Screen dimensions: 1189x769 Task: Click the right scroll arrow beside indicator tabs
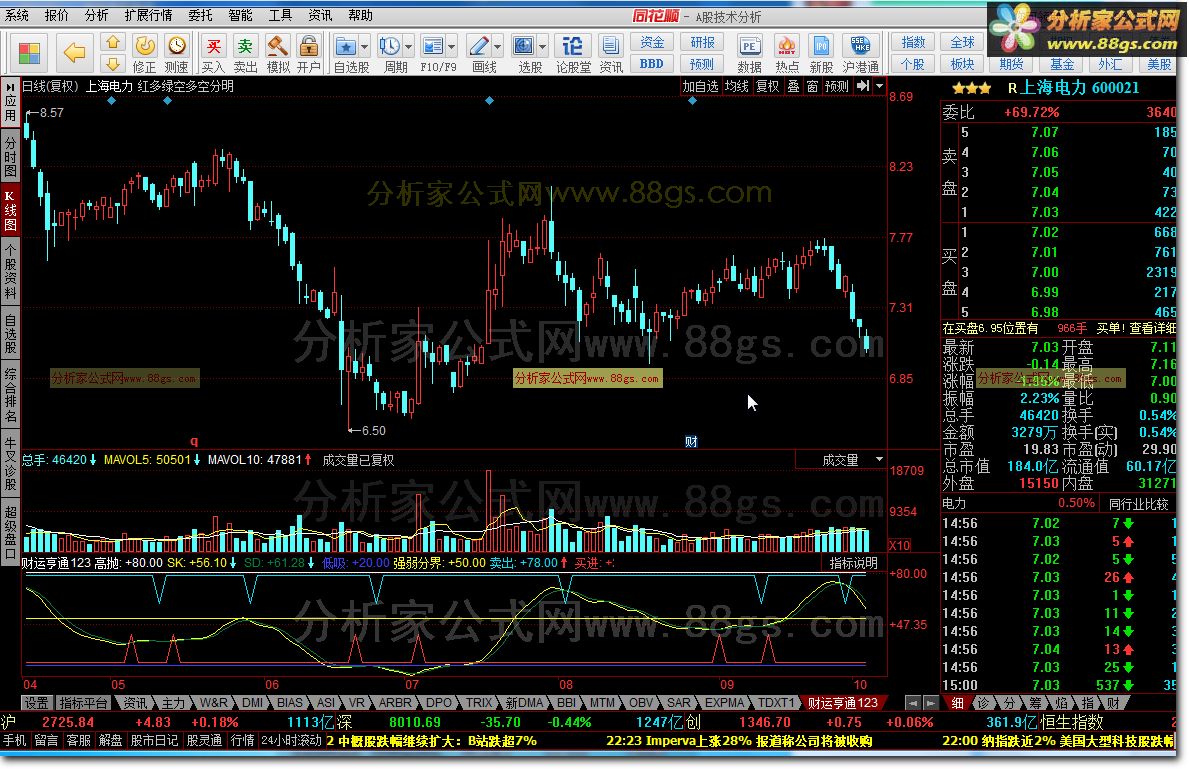930,704
